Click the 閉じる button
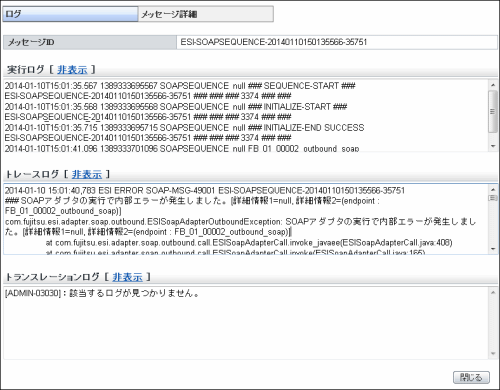 pyautogui.click(x=471, y=377)
